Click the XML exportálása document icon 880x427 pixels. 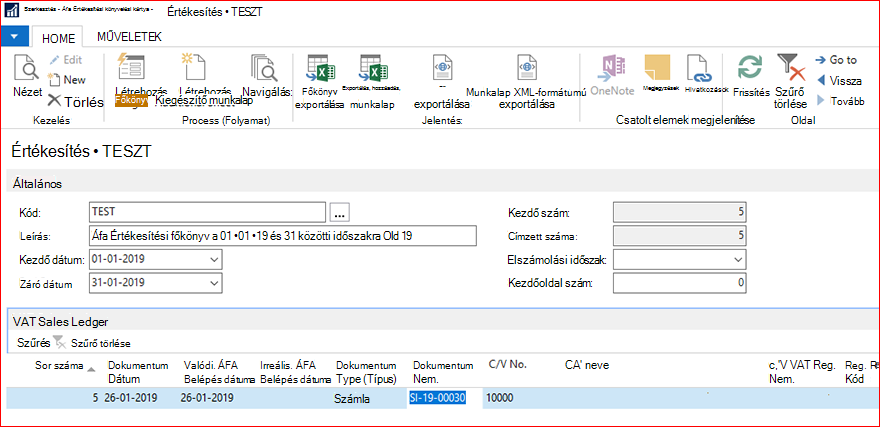tap(442, 67)
